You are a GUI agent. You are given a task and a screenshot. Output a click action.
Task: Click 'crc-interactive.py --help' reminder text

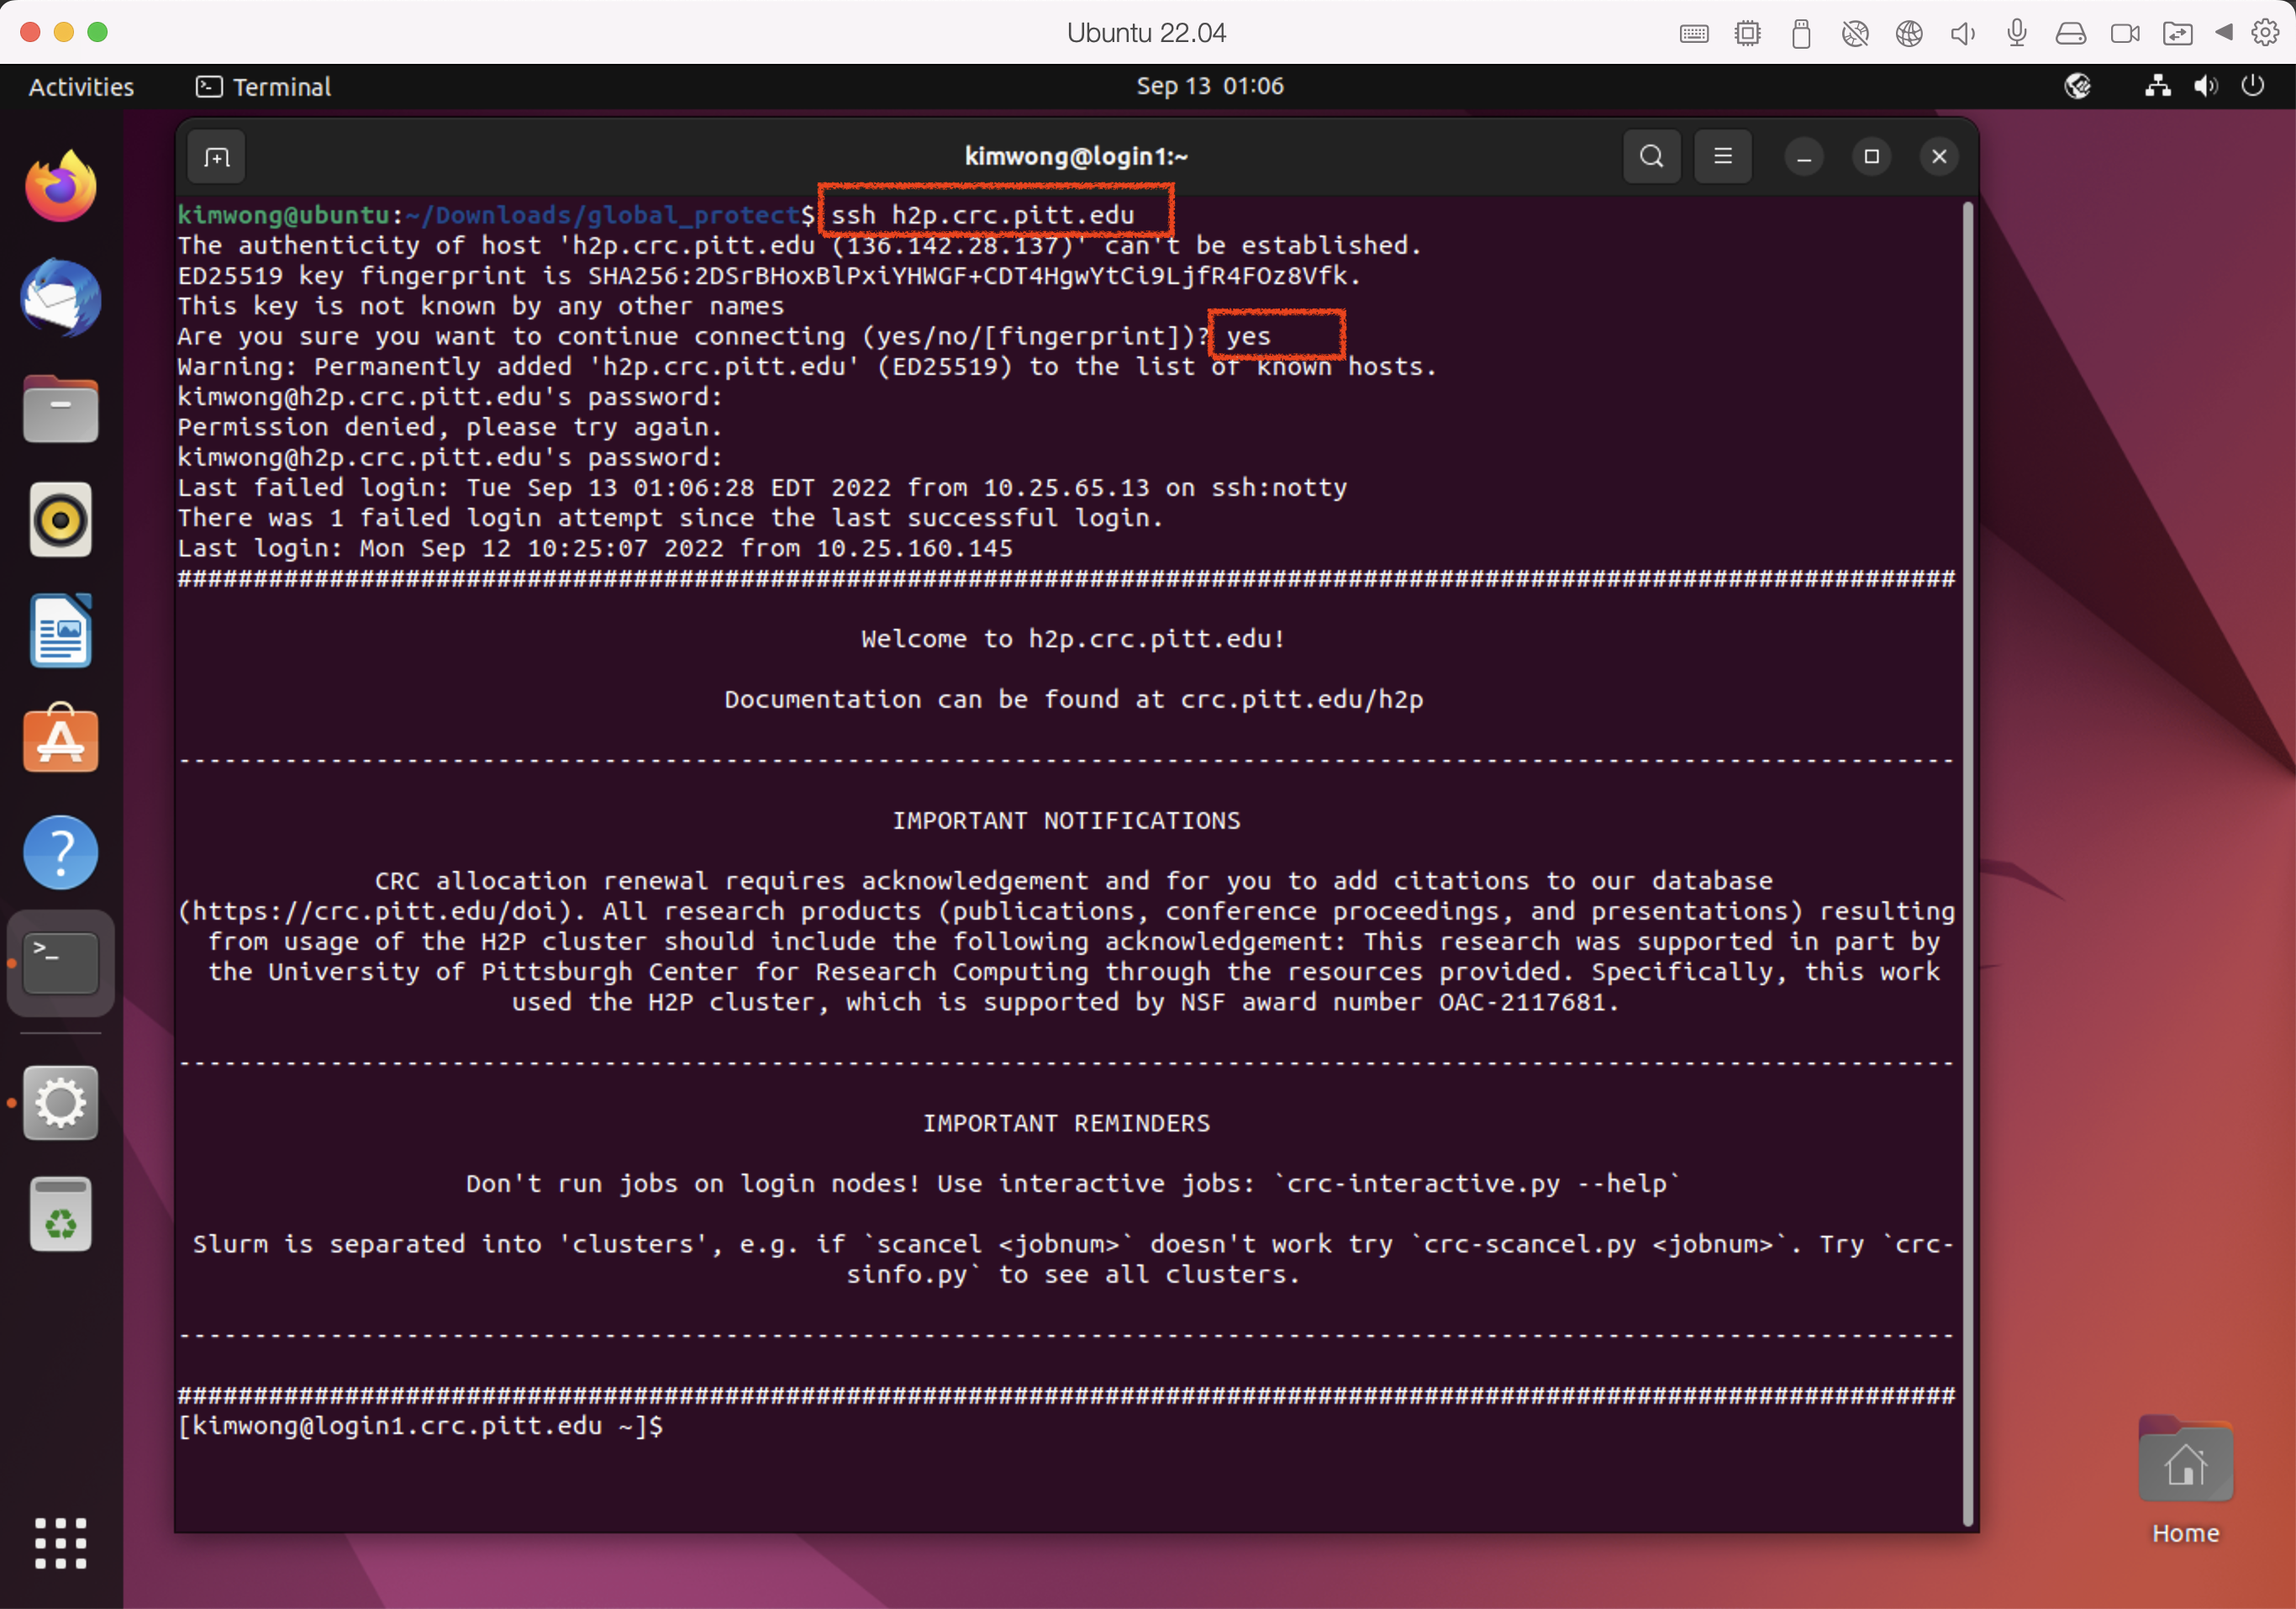coord(1476,1184)
